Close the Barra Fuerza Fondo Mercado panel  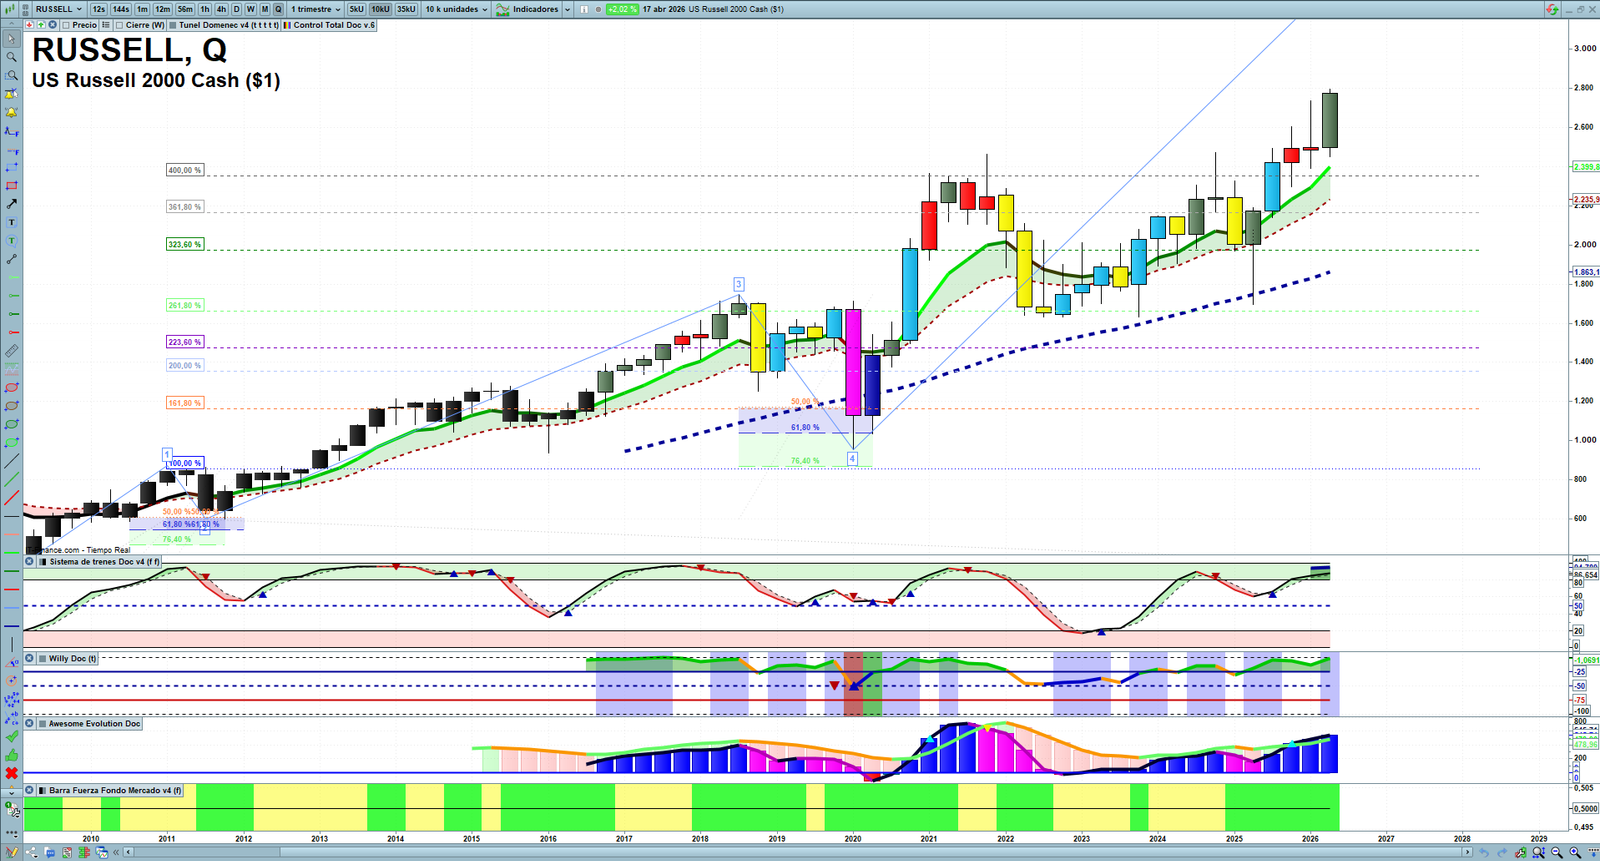pyautogui.click(x=30, y=791)
